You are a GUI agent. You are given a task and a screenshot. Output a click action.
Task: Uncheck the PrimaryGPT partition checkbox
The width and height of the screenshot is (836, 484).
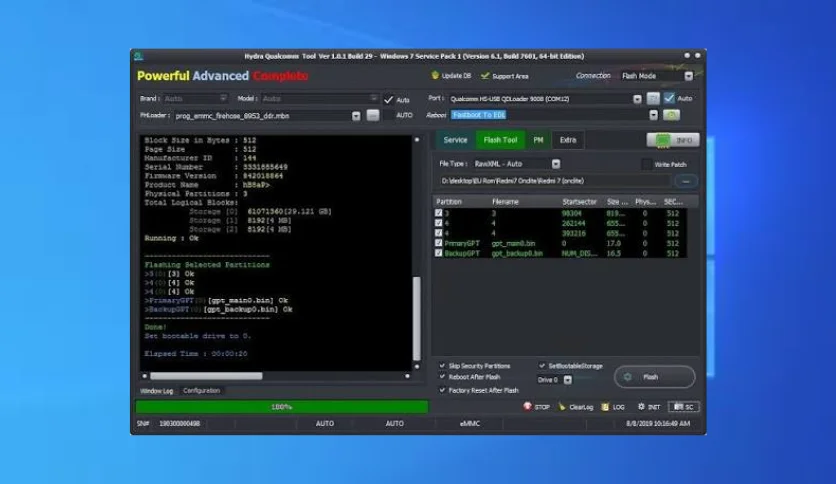click(438, 243)
